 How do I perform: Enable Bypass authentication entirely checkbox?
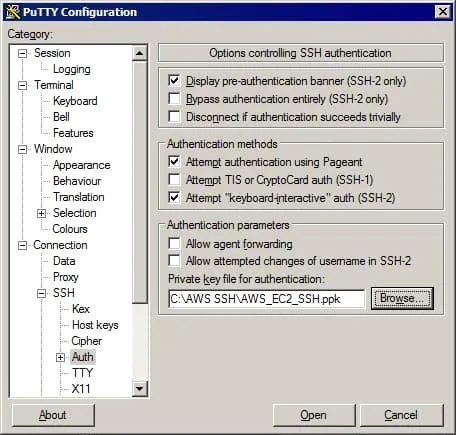[174, 99]
